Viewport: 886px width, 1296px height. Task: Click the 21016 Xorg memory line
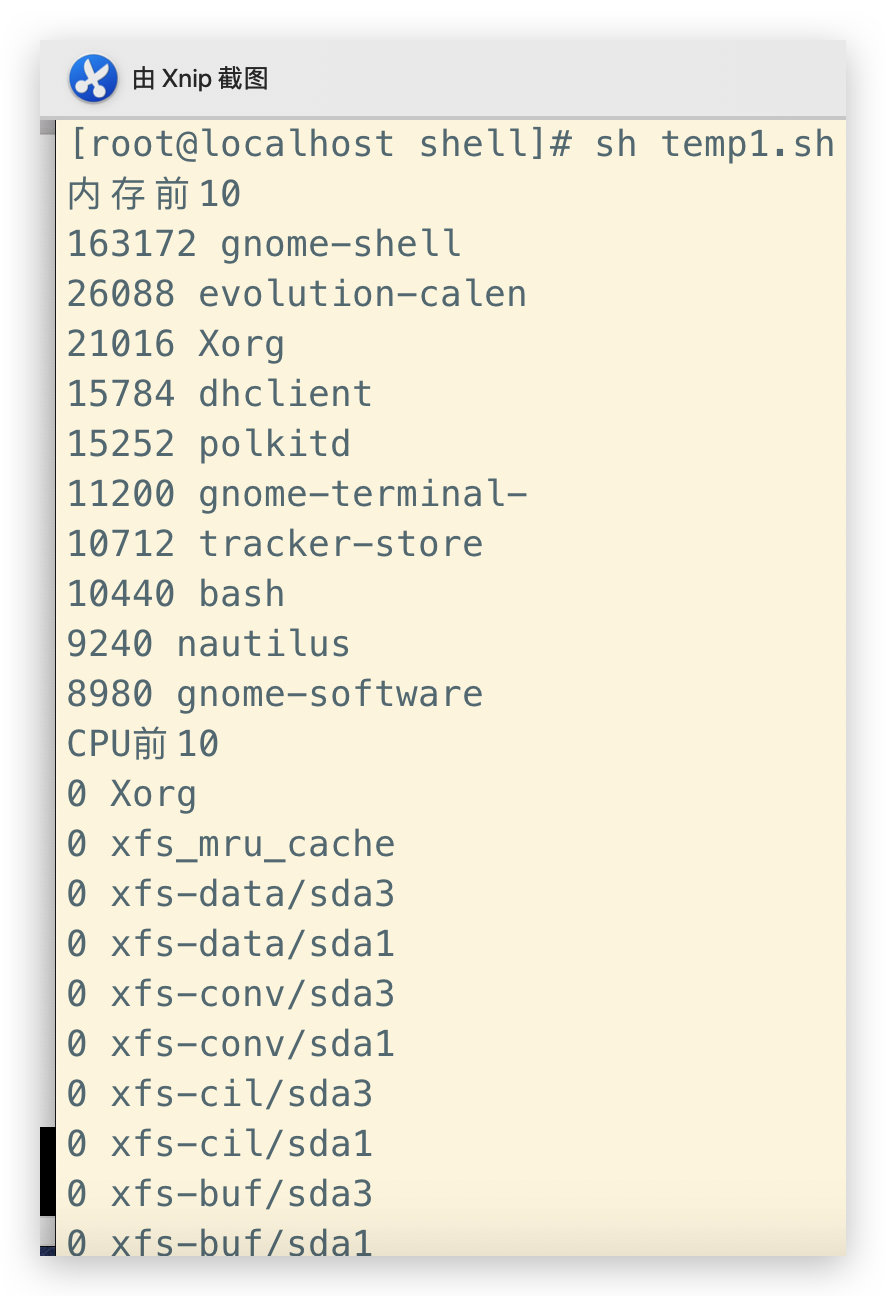point(176,344)
